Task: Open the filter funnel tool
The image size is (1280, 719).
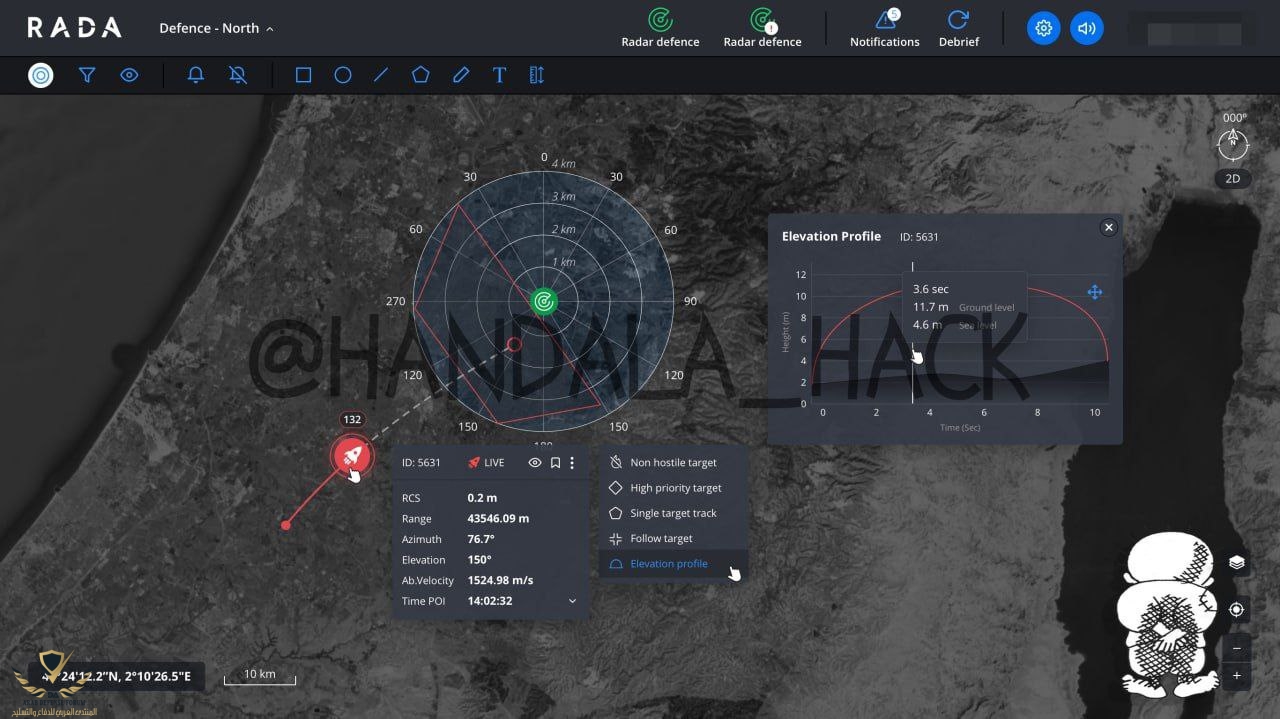Action: pyautogui.click(x=87, y=75)
